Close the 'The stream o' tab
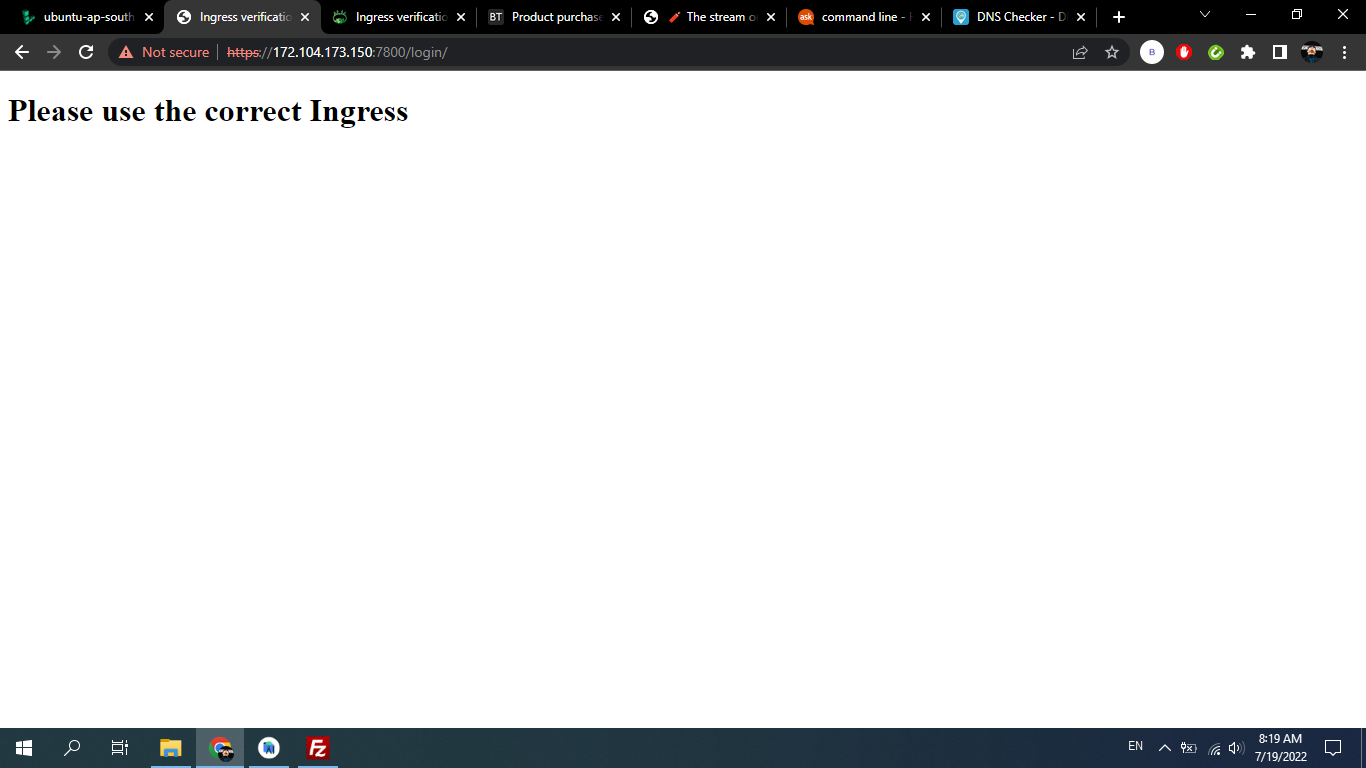The width and height of the screenshot is (1366, 768). (771, 17)
